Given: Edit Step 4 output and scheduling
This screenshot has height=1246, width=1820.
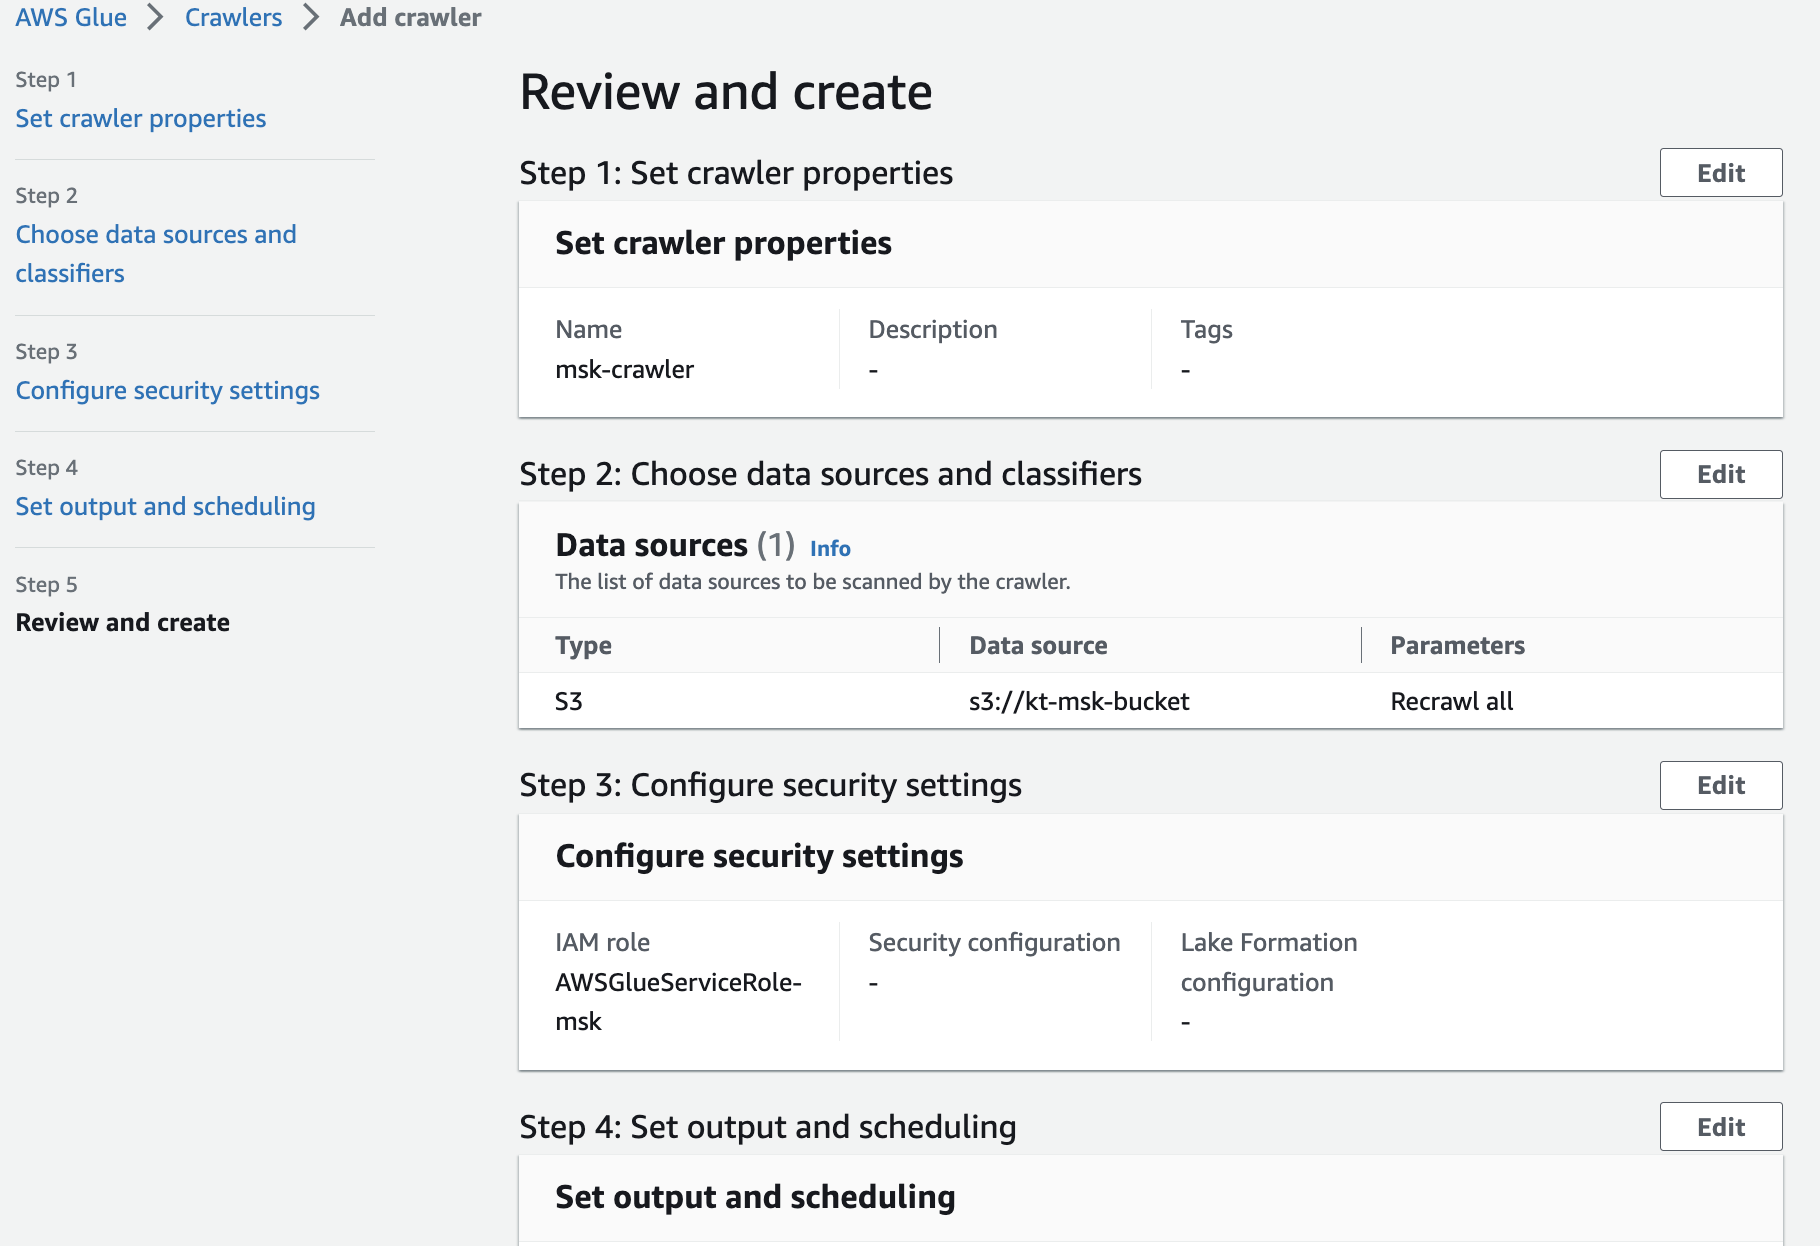Looking at the screenshot, I should (1720, 1127).
